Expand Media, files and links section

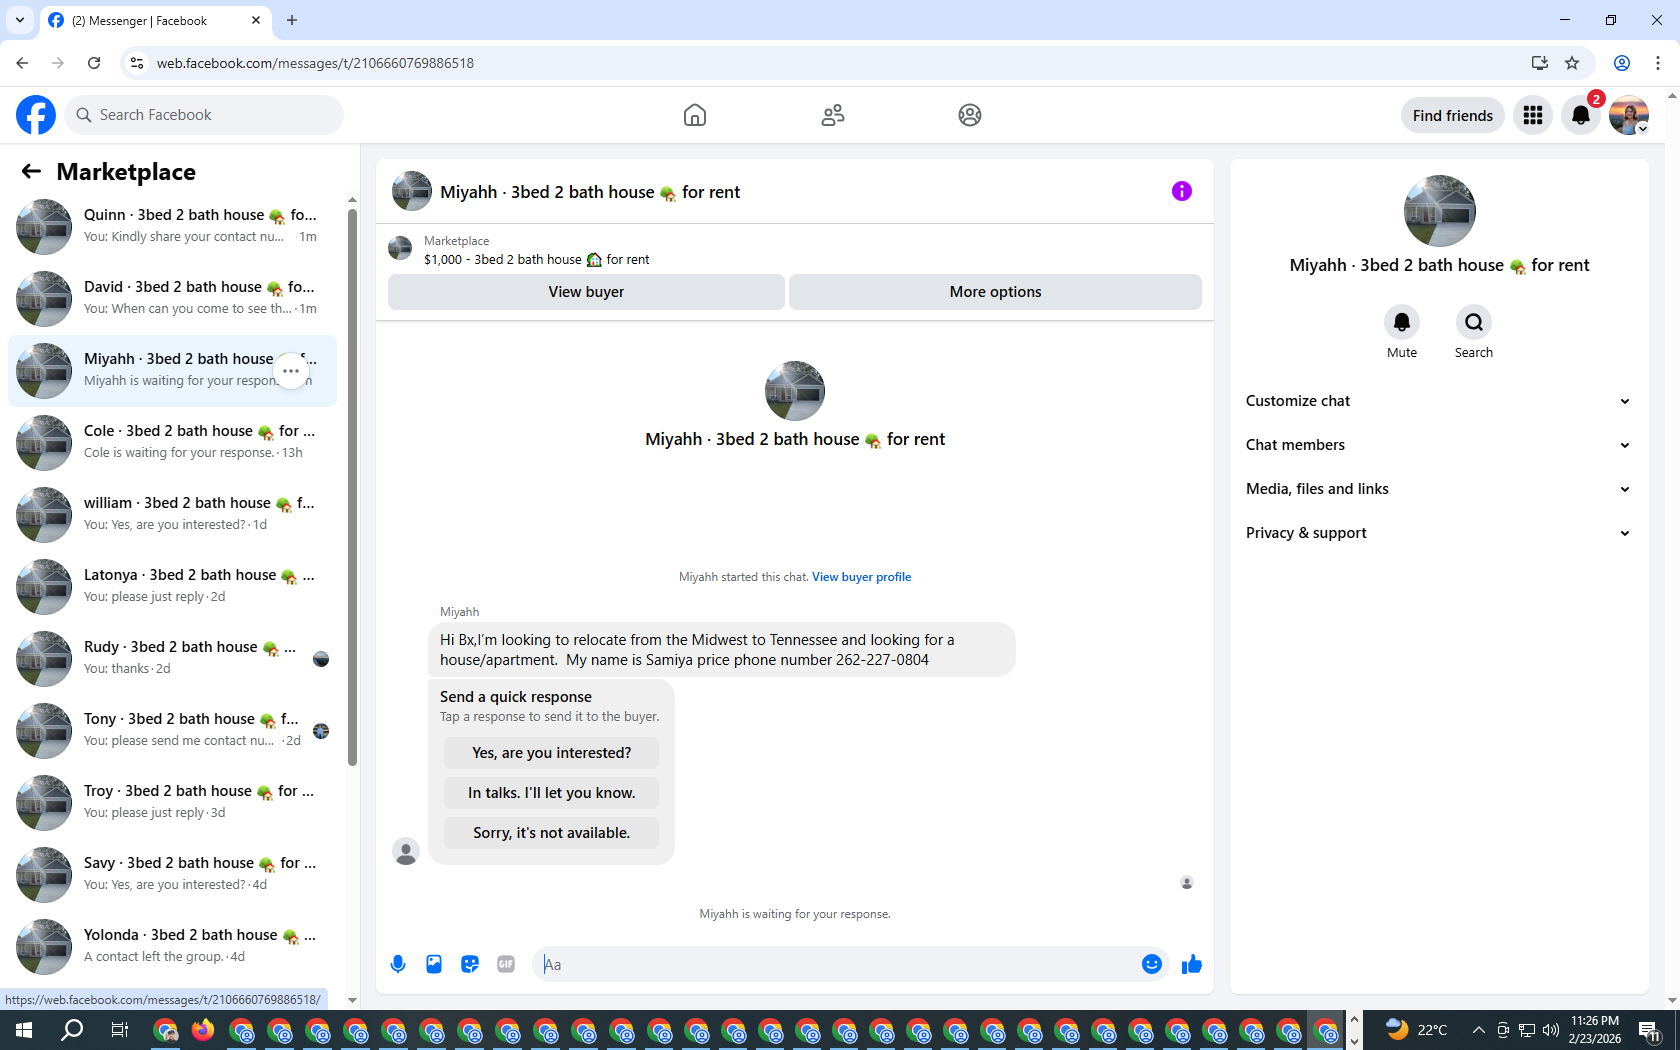[x=1439, y=489]
